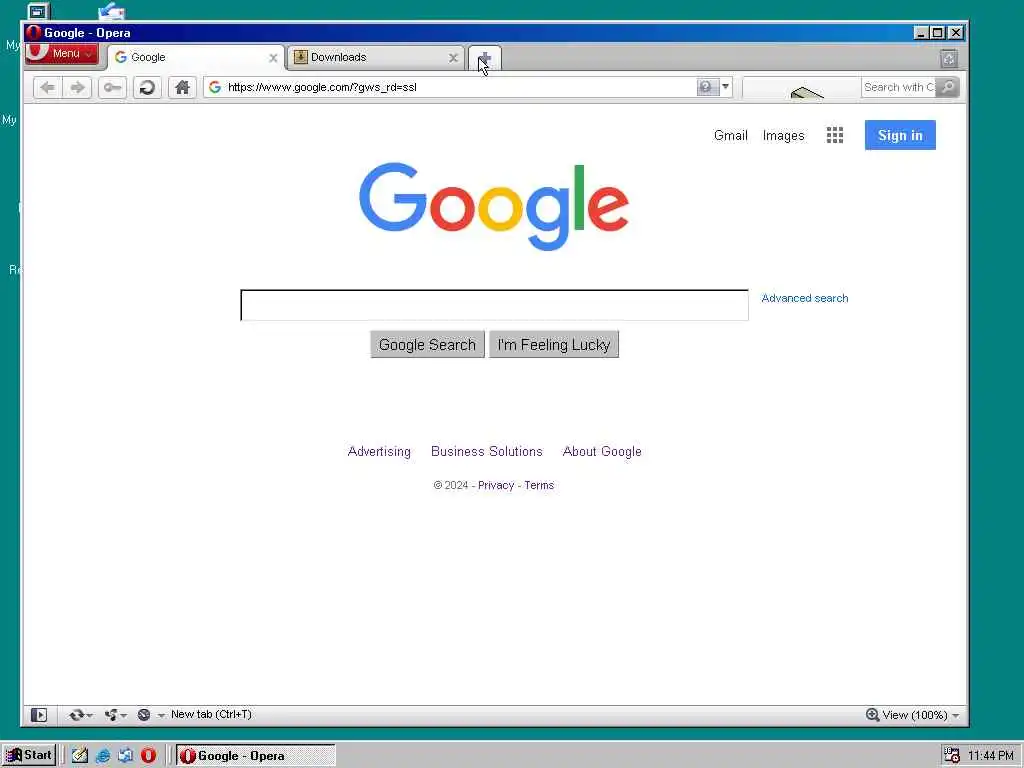Add a new tab with plus button
Viewport: 1024px width, 768px height.
(x=485, y=58)
